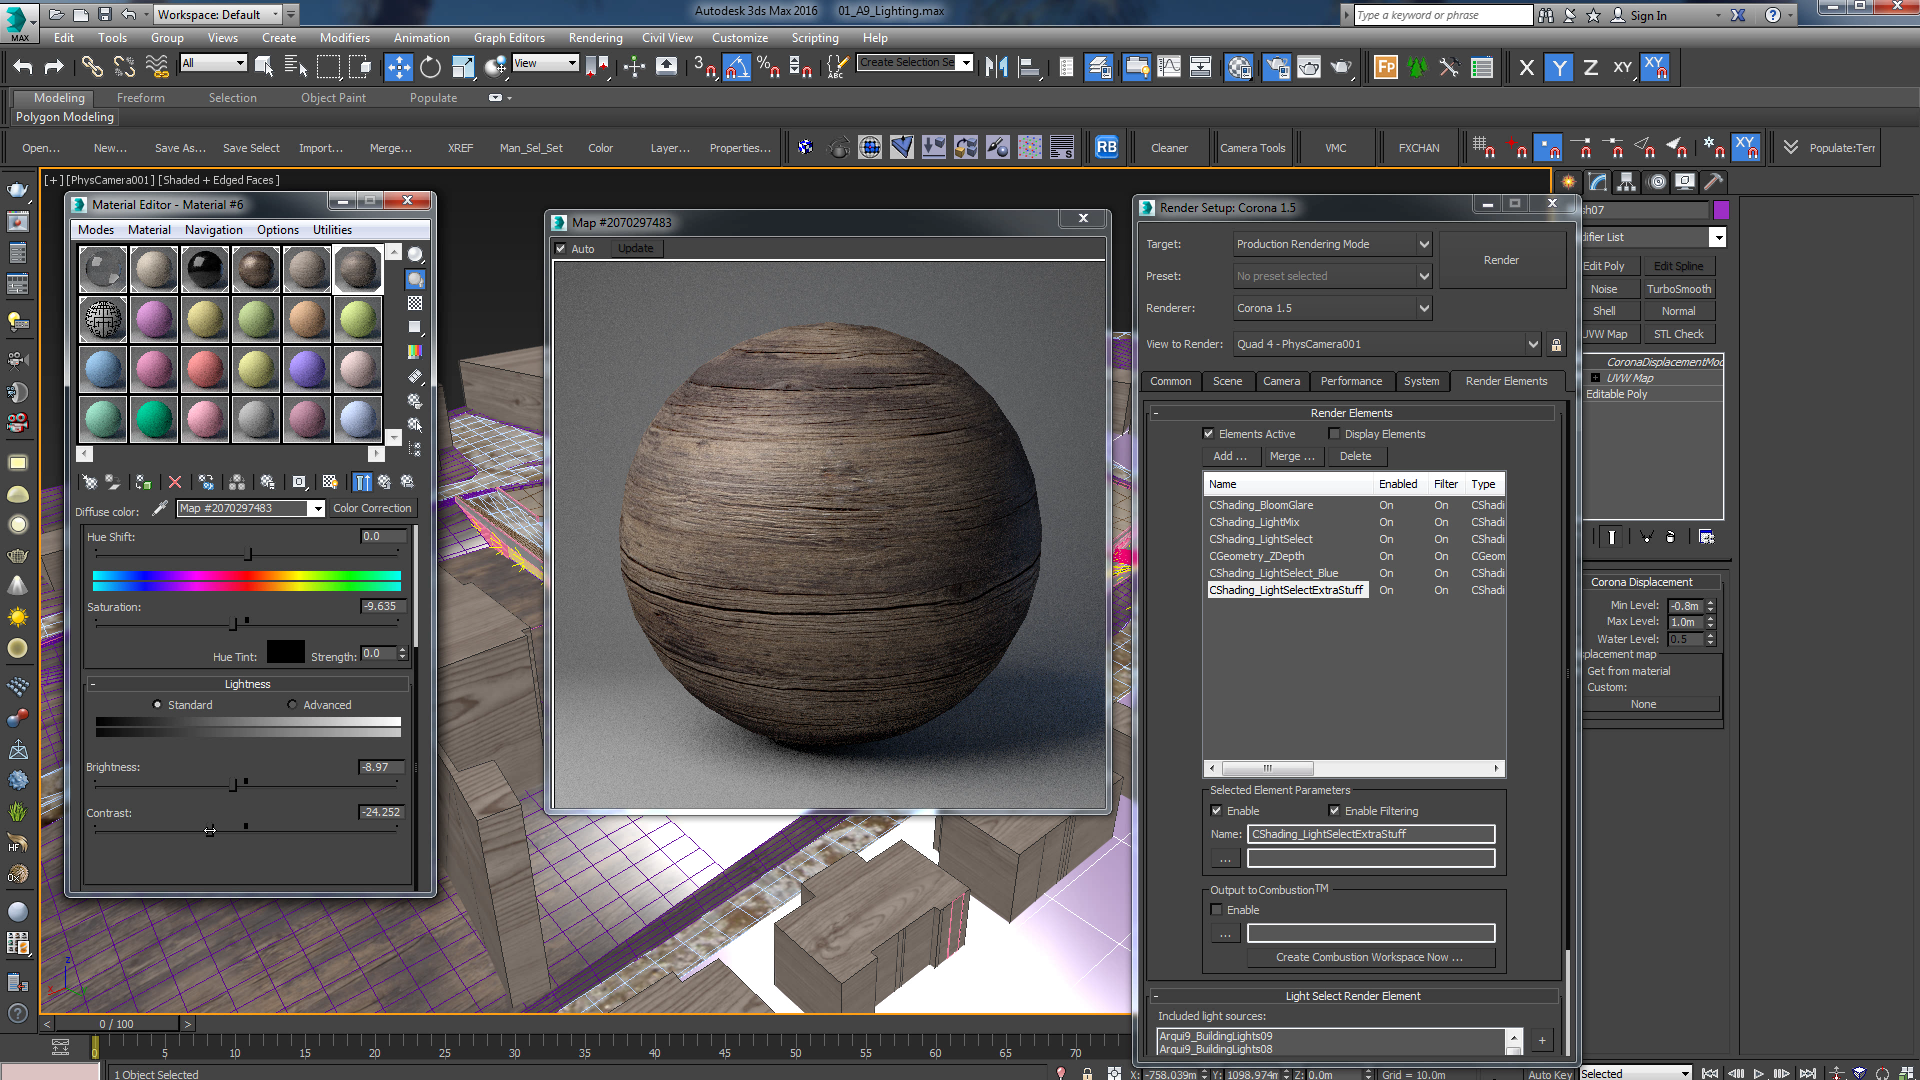Click Add... under Render Elements
The height and width of the screenshot is (1080, 1920).
click(x=1230, y=457)
